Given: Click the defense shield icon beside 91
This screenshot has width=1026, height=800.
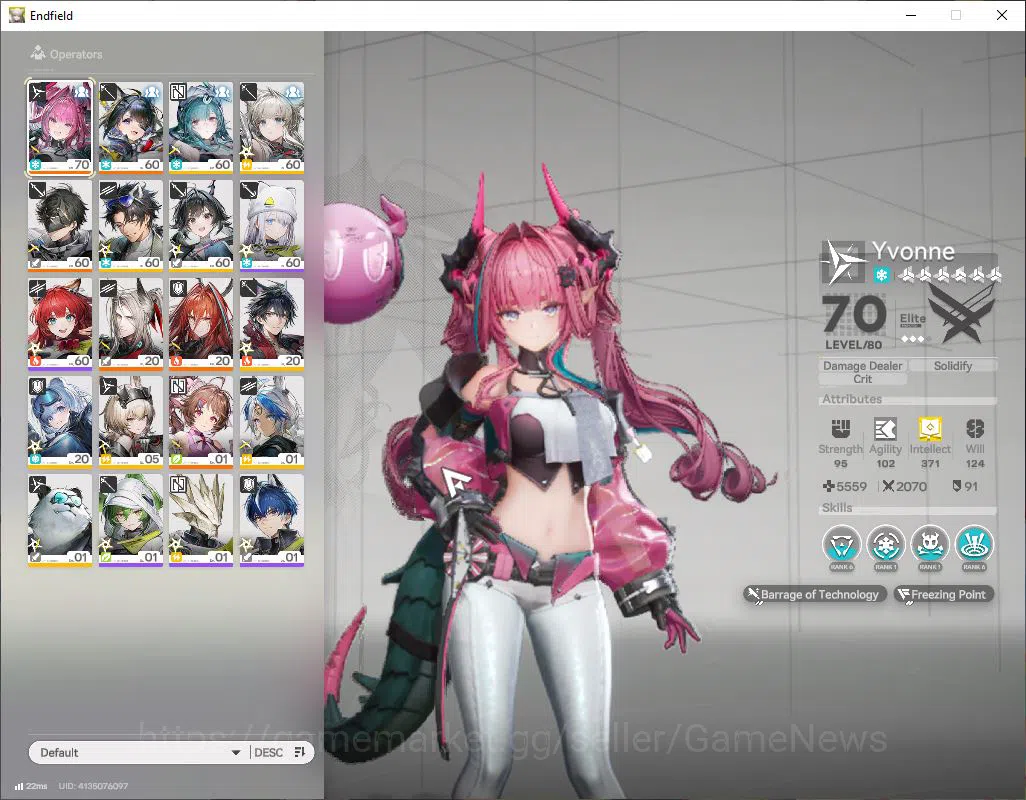Looking at the screenshot, I should click(x=957, y=486).
